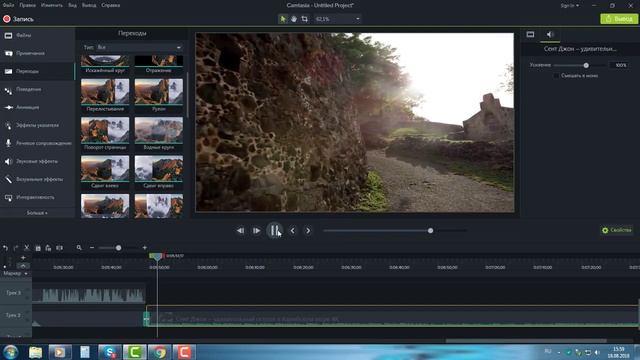Click timeline zoom-in plus icon

pyautogui.click(x=144, y=248)
